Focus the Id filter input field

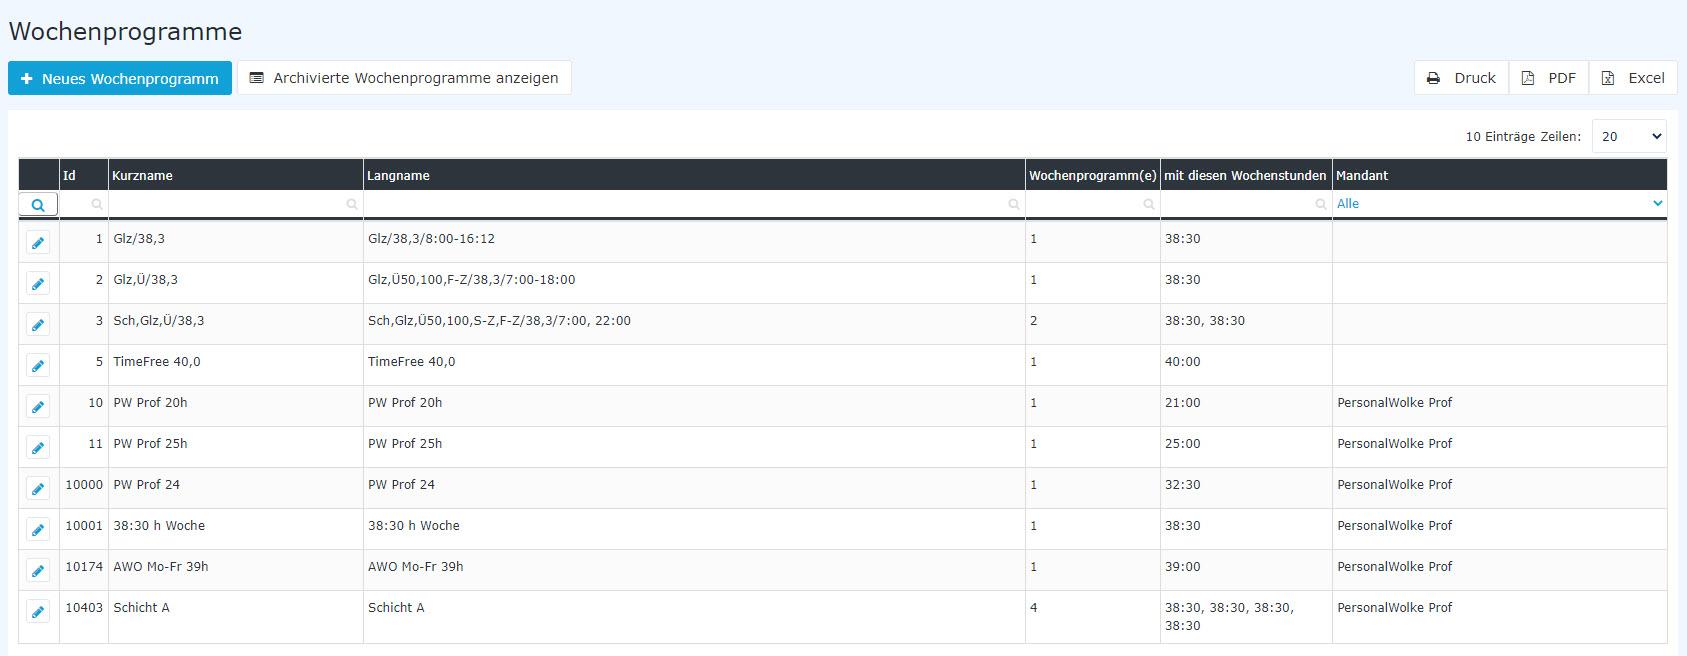(x=83, y=204)
